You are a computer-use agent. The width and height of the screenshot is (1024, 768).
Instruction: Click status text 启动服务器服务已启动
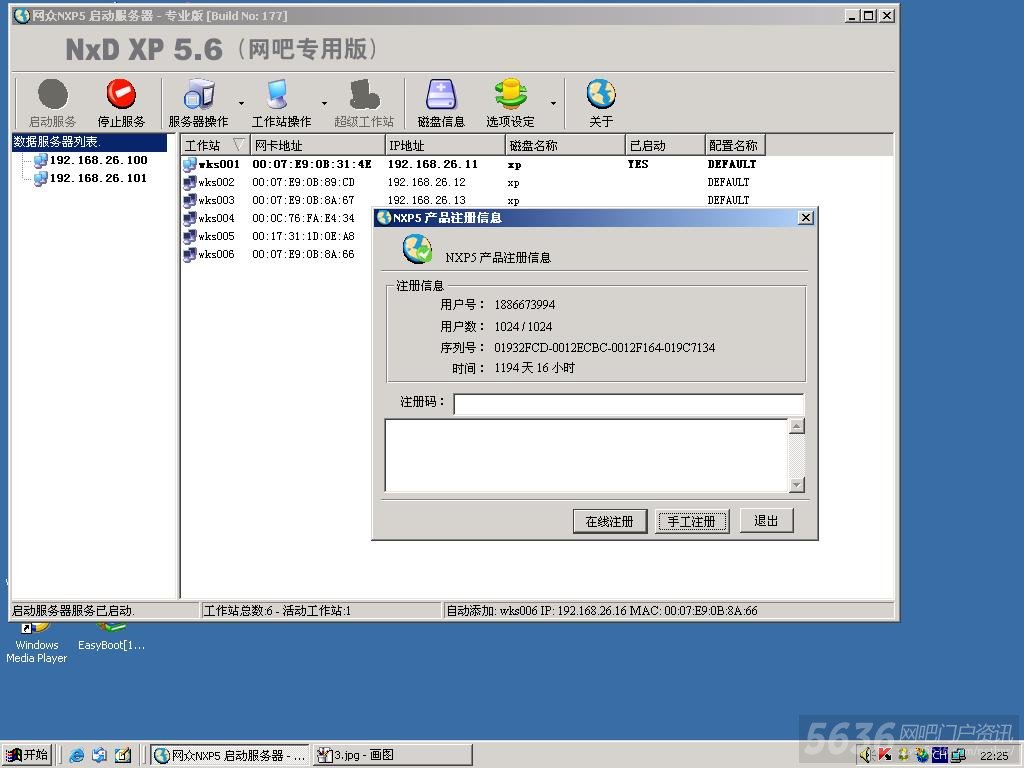(x=73, y=611)
